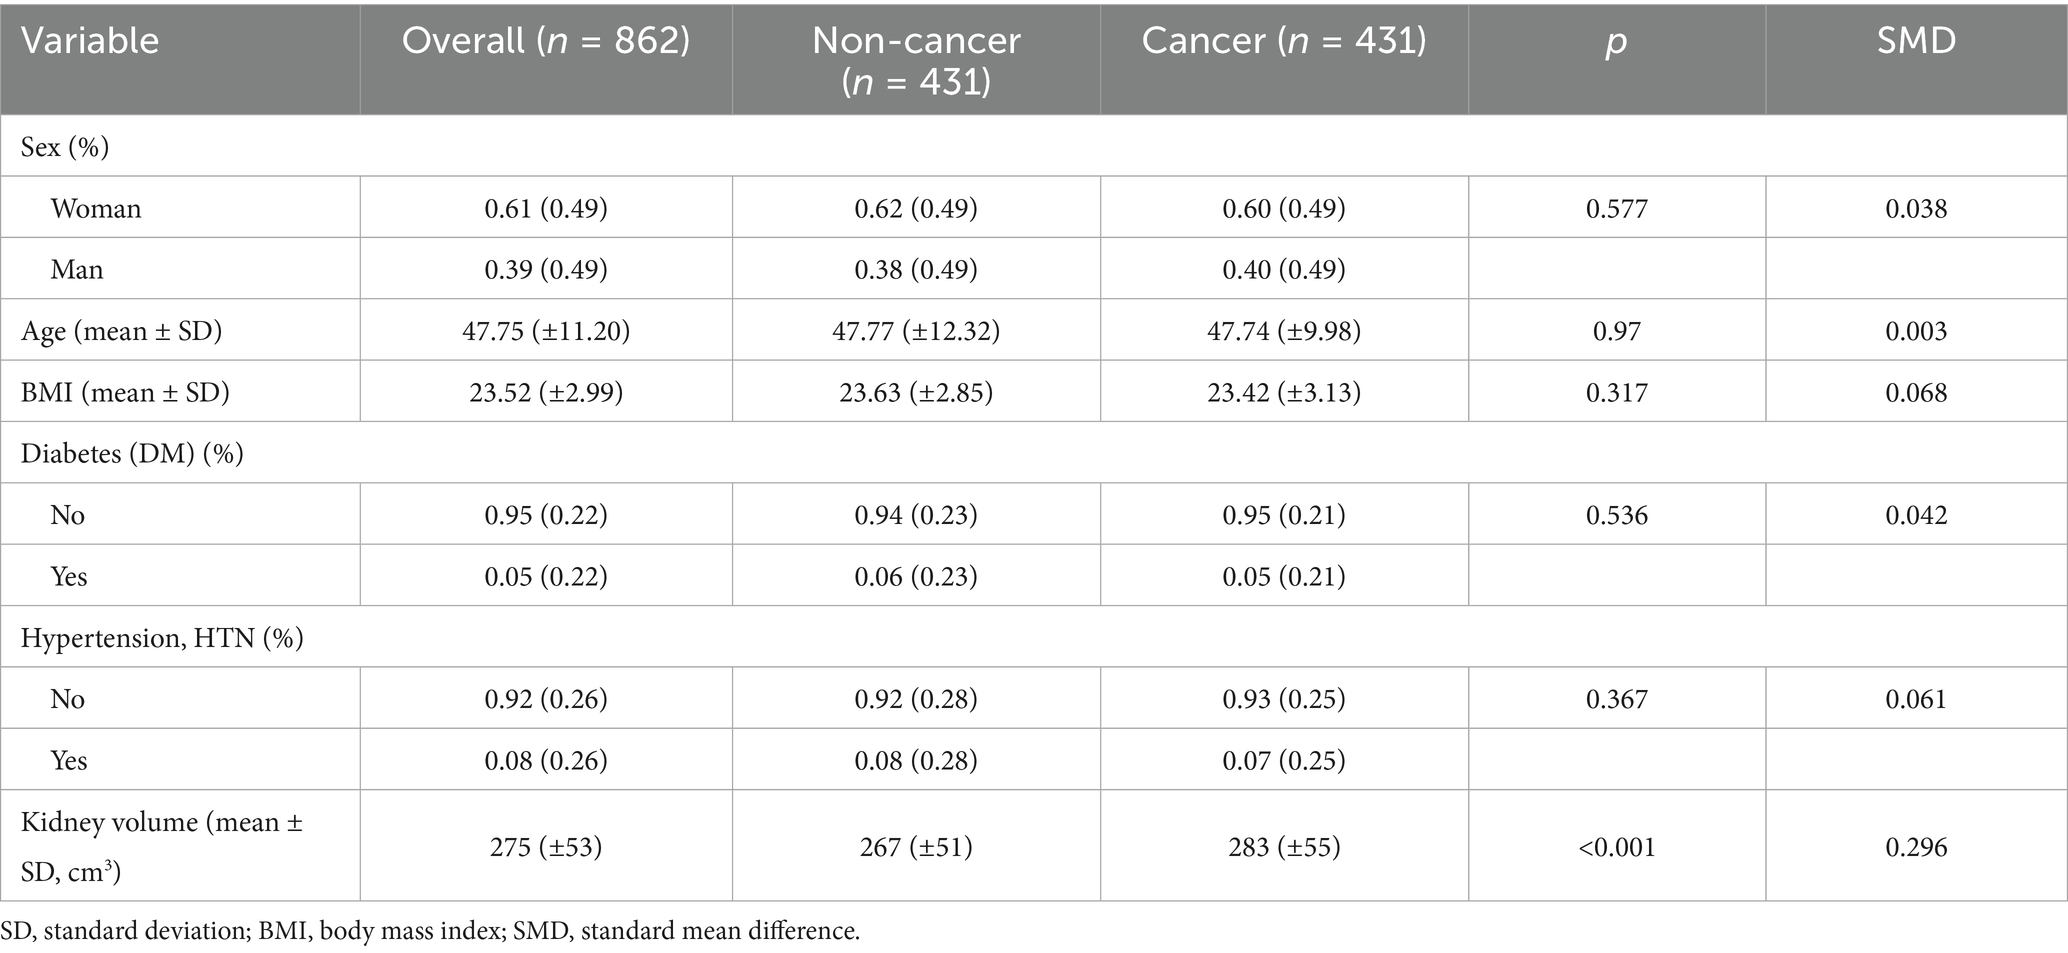Viewport: 2068px width, 953px height.
Task: Click the Diabetes (DM) (%) row label
Action: tap(132, 454)
